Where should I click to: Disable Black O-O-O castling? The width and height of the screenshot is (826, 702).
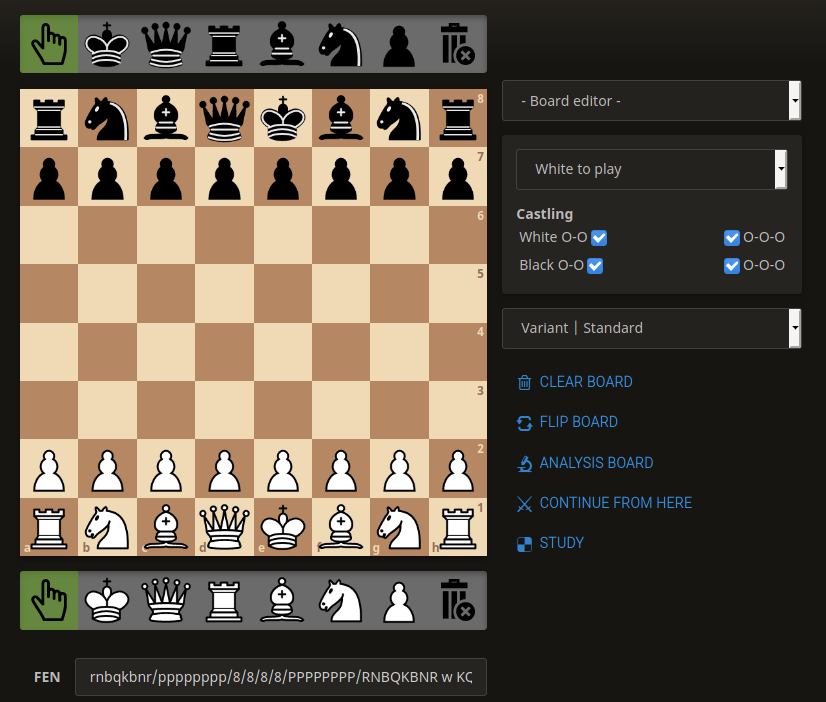coord(733,265)
